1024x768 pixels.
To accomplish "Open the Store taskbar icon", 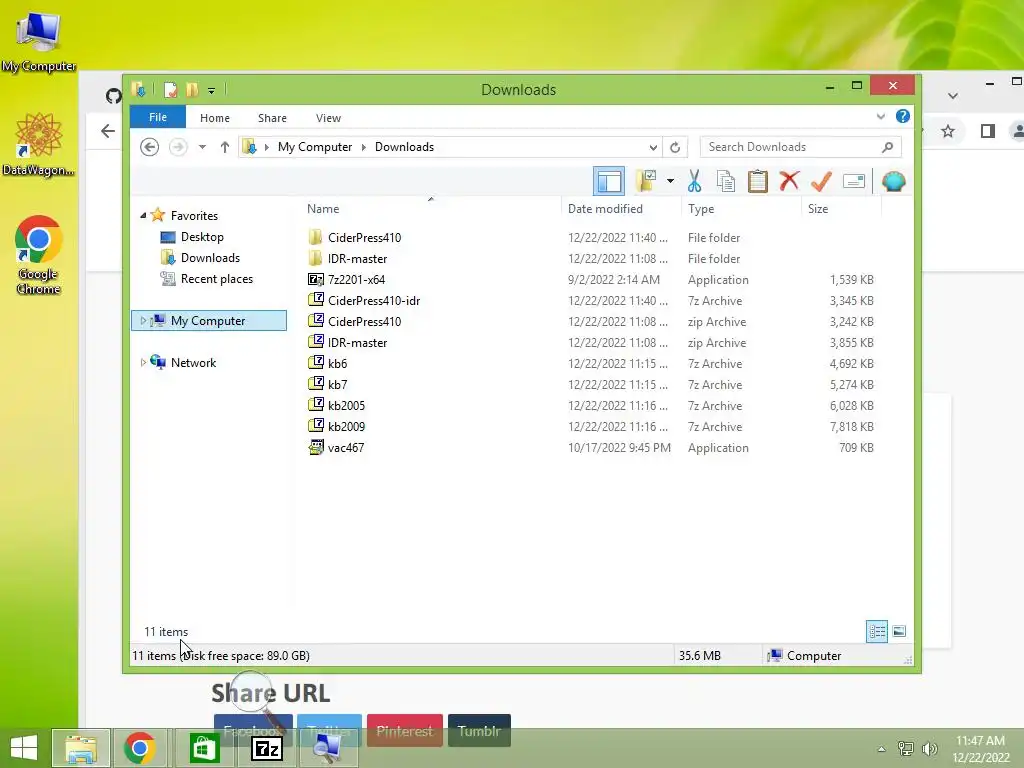I will pyautogui.click(x=204, y=748).
